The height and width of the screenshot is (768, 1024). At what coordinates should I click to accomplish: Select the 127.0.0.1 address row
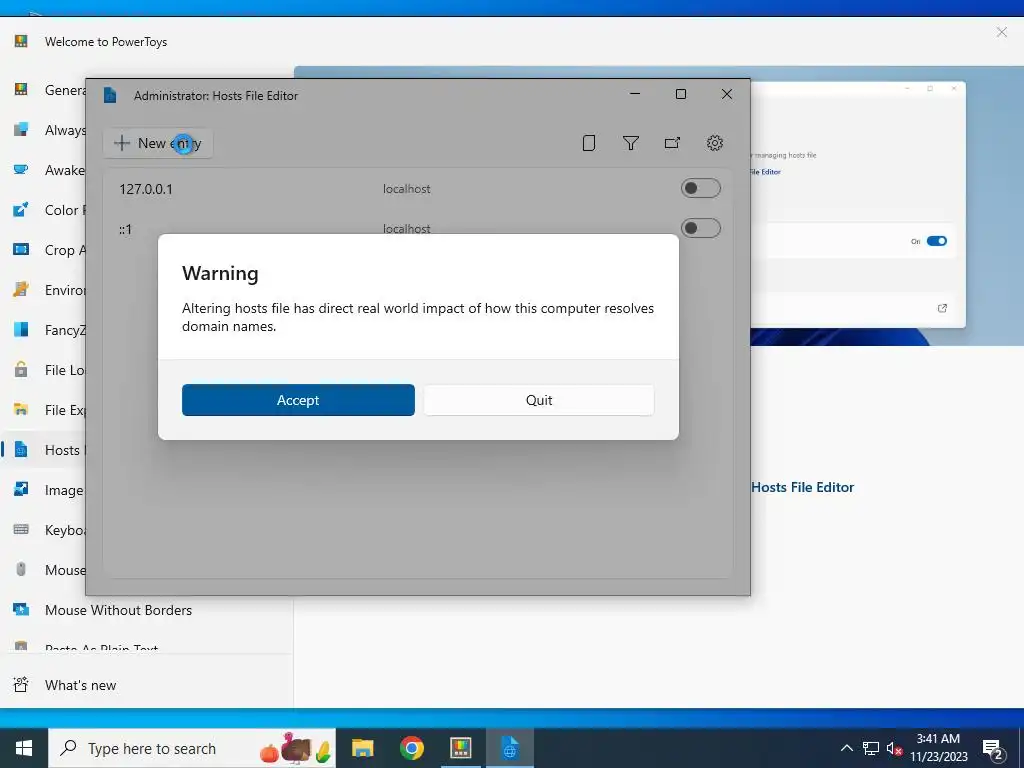pos(418,189)
